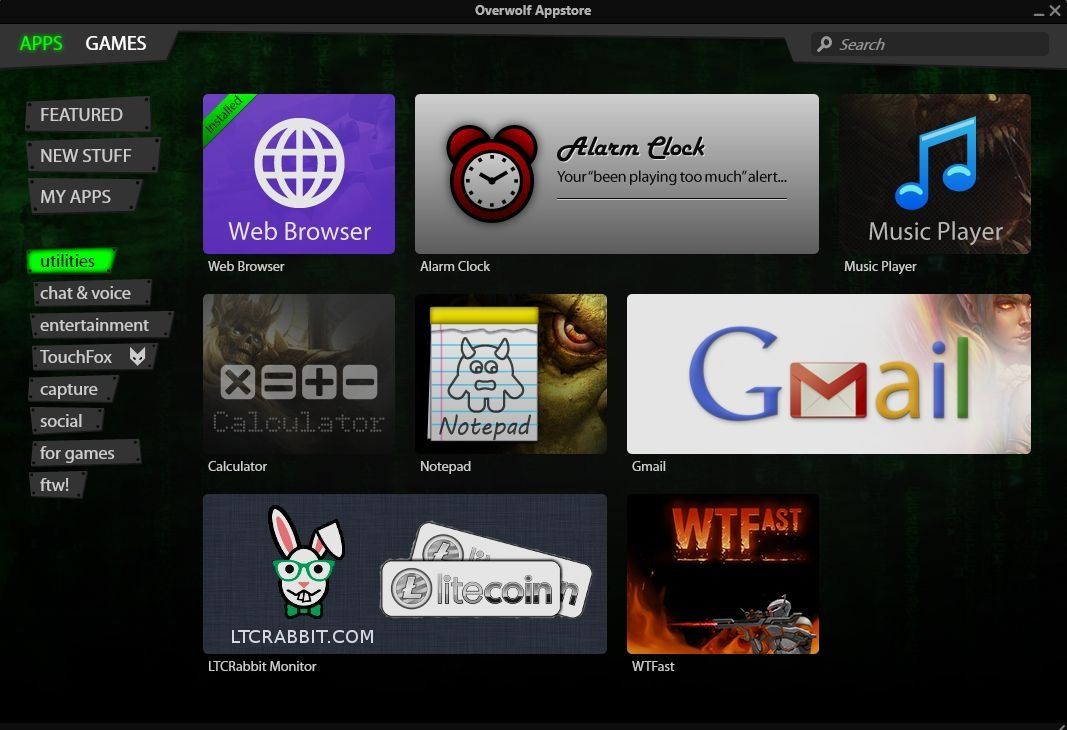1067x730 pixels.
Task: Enable the chat & voice filter
Action: pos(86,292)
